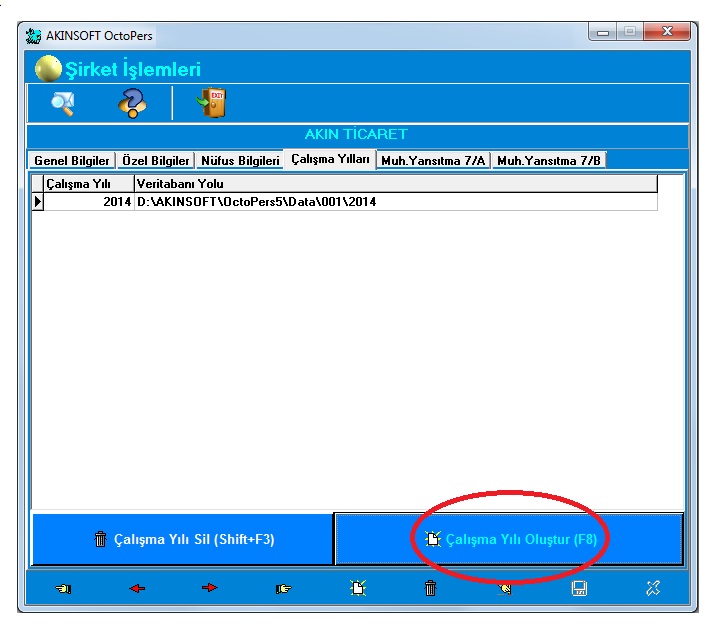Click the cancel X icon in bottom bar
The width and height of the screenshot is (725, 644).
click(x=653, y=588)
